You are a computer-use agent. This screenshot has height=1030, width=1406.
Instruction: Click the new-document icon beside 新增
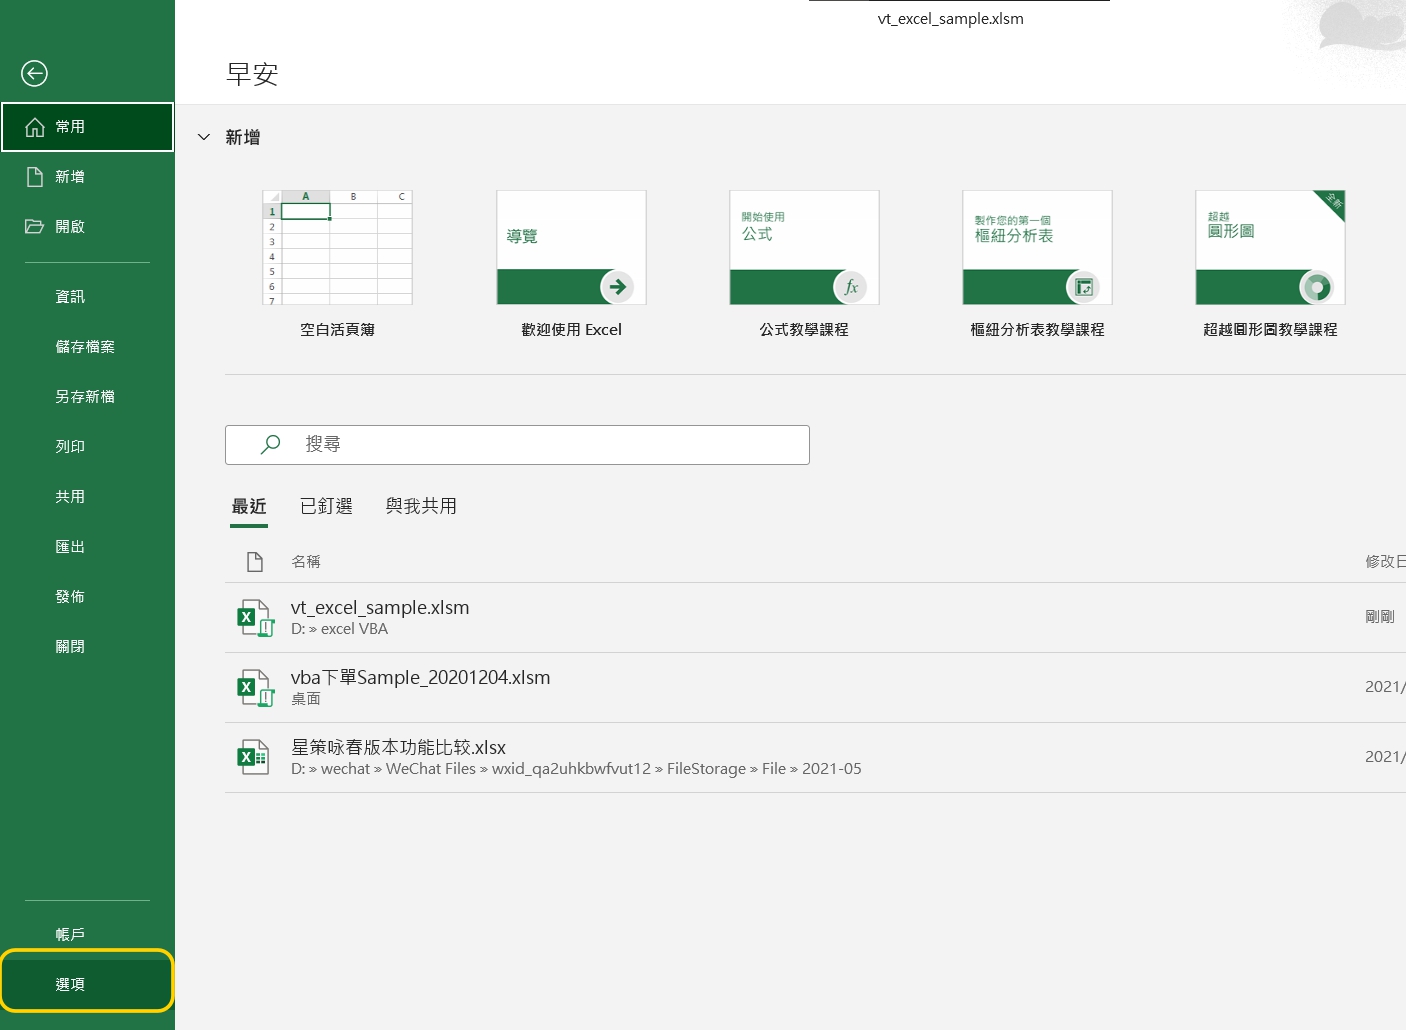[35, 177]
